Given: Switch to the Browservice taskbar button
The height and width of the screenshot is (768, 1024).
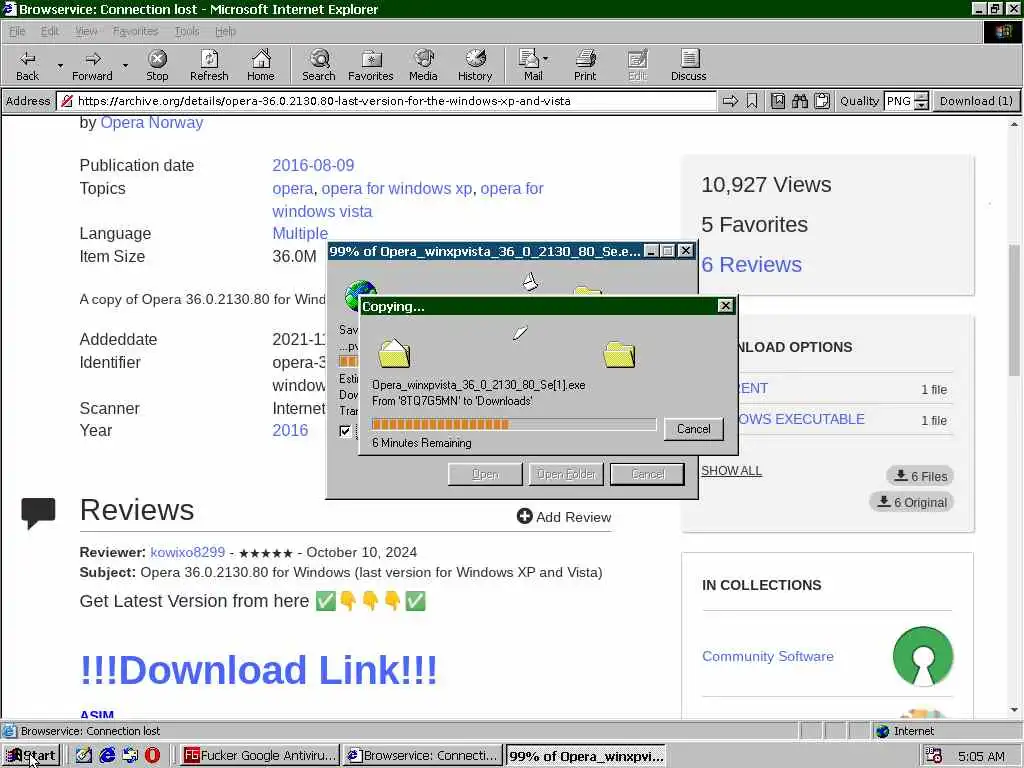Looking at the screenshot, I should click(423, 756).
